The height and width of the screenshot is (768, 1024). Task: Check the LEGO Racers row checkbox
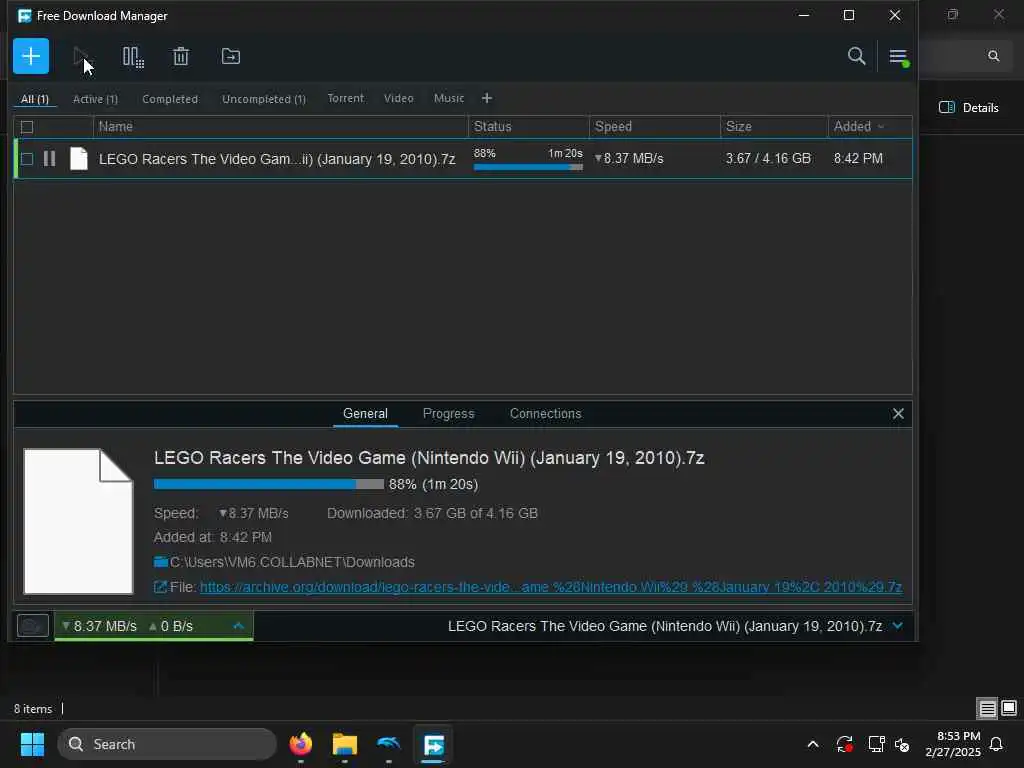[x=27, y=159]
